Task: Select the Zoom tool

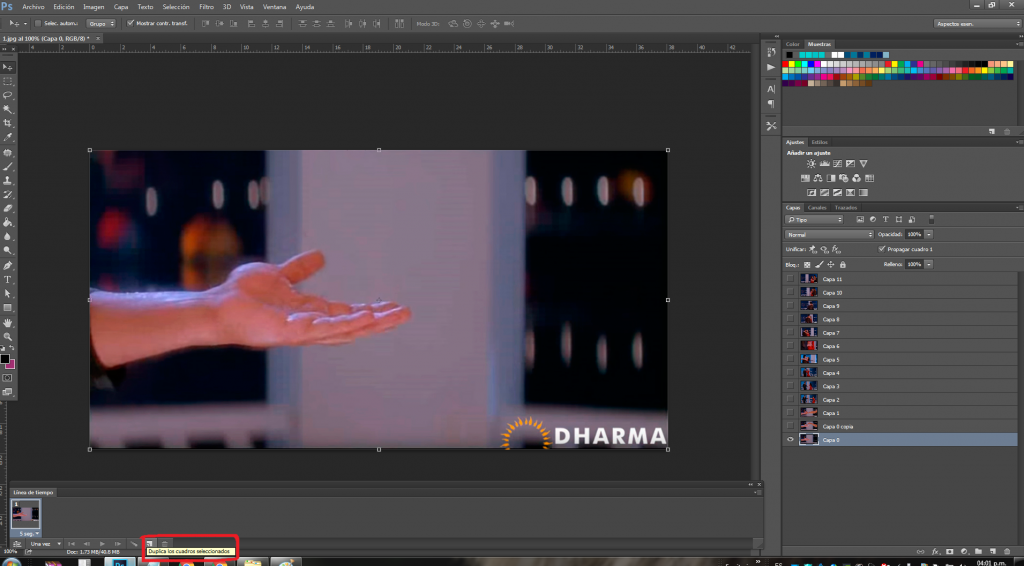Action: pyautogui.click(x=8, y=337)
